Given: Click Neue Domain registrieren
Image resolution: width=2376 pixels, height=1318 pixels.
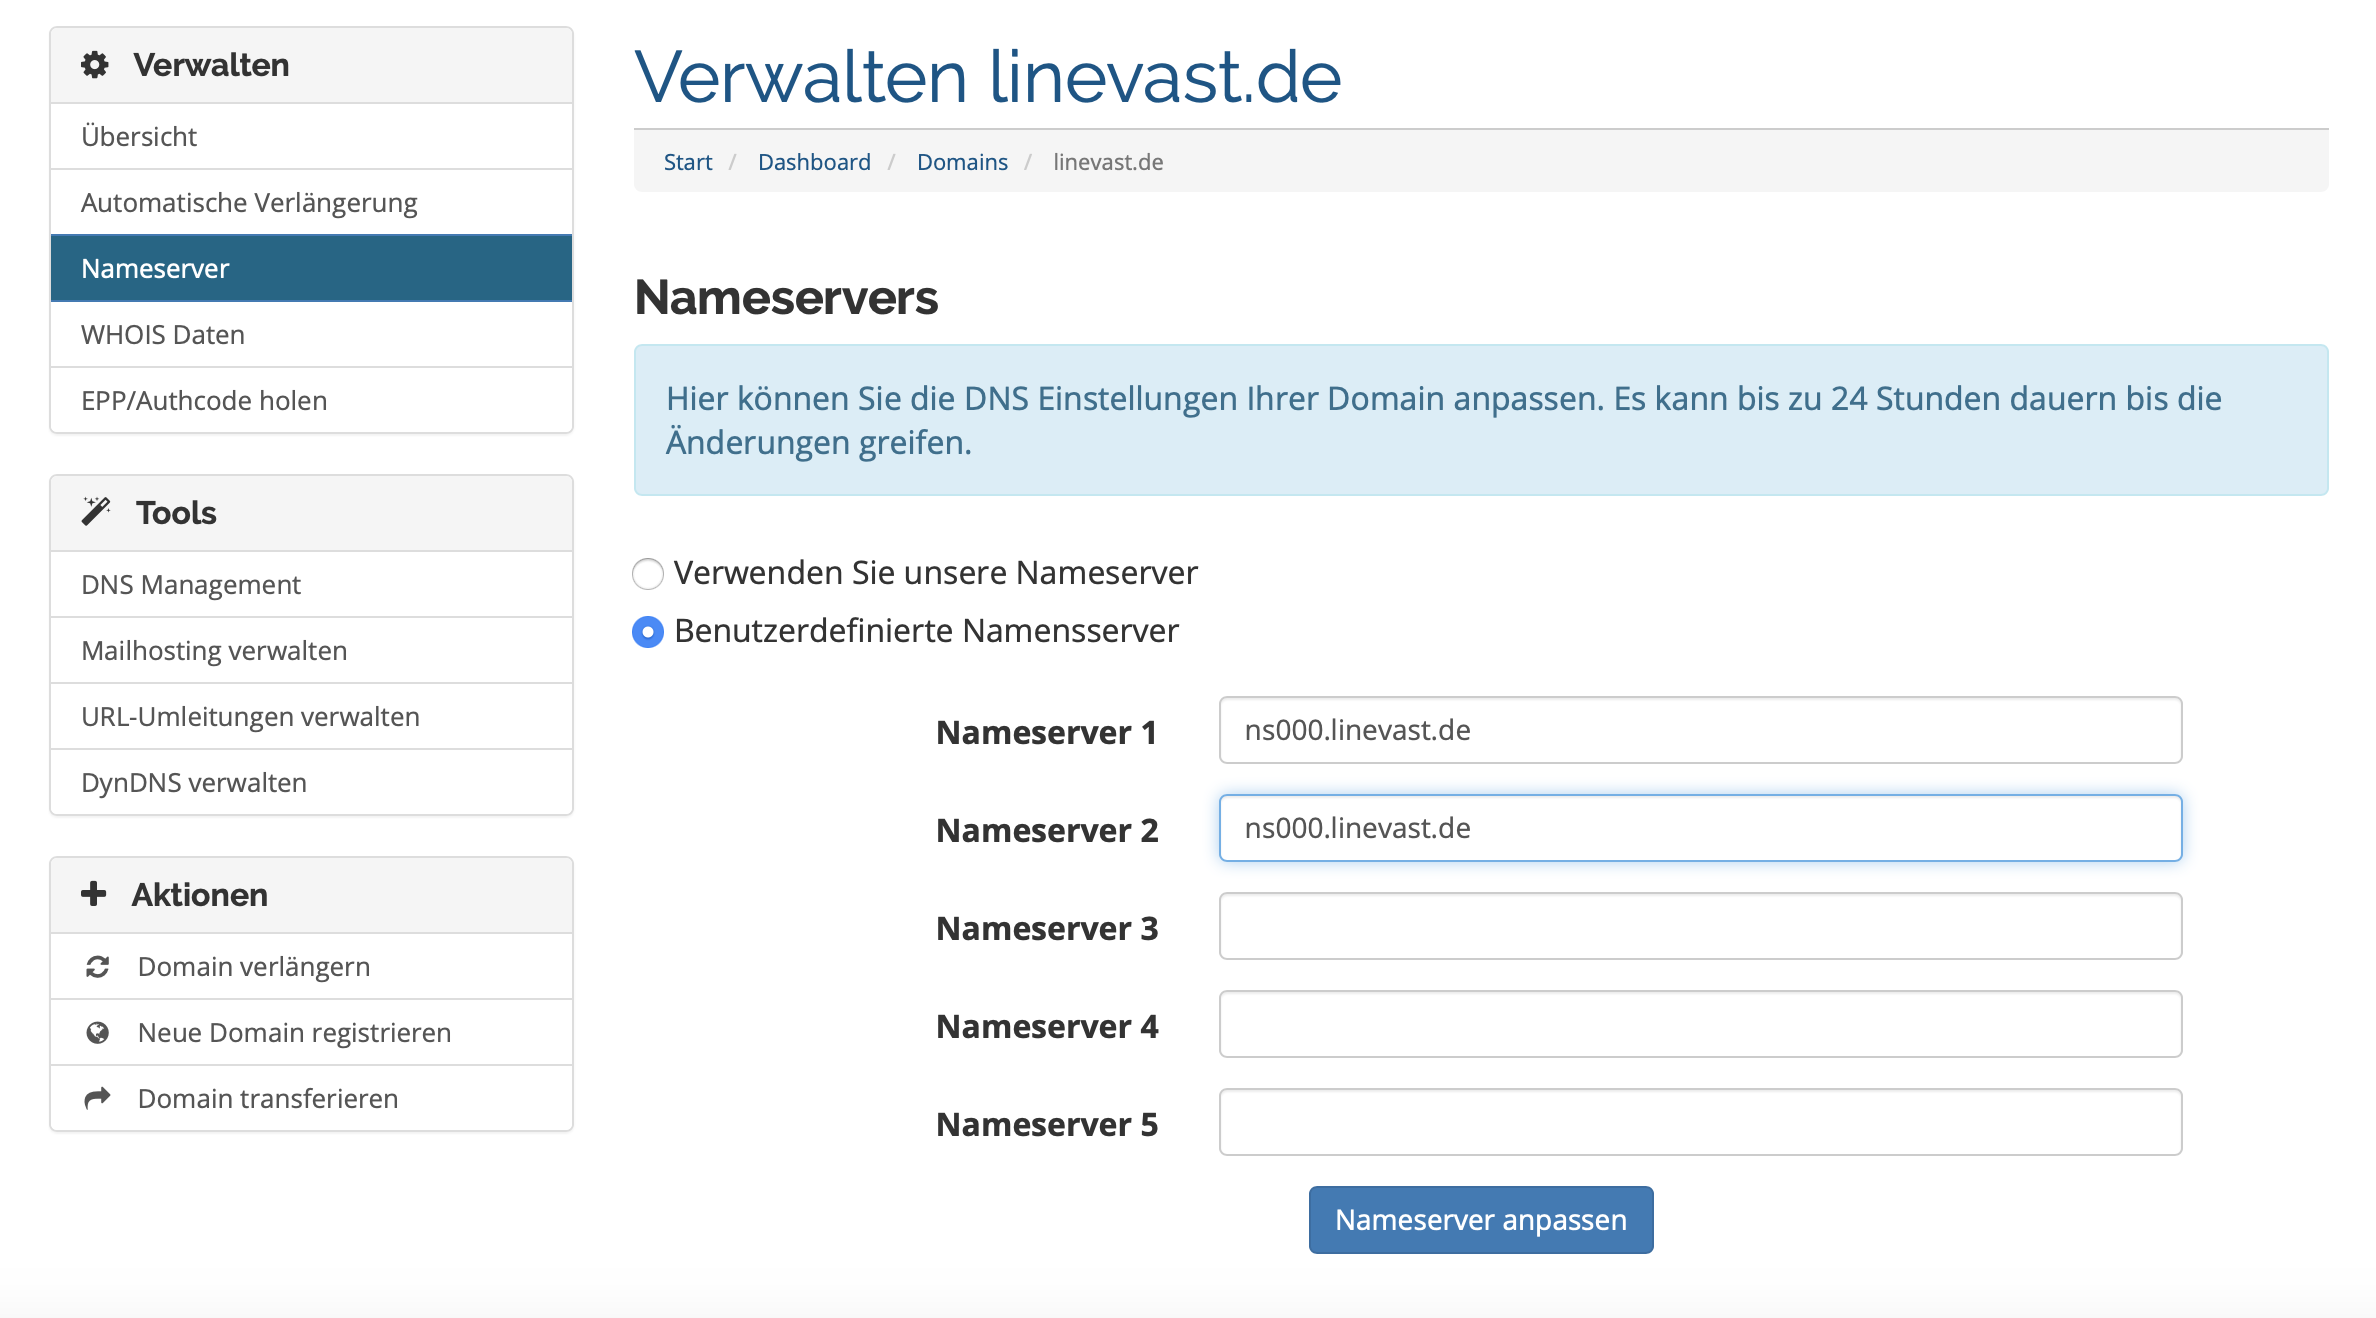Looking at the screenshot, I should click(x=311, y=1032).
